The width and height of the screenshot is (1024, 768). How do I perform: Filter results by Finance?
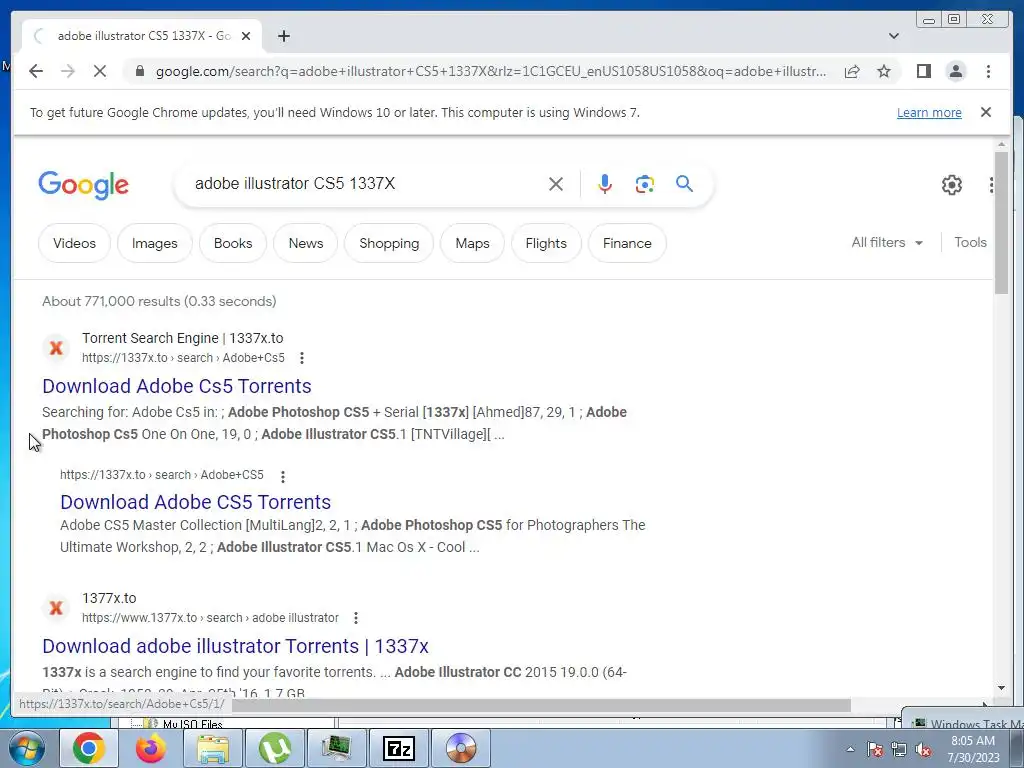(x=627, y=243)
